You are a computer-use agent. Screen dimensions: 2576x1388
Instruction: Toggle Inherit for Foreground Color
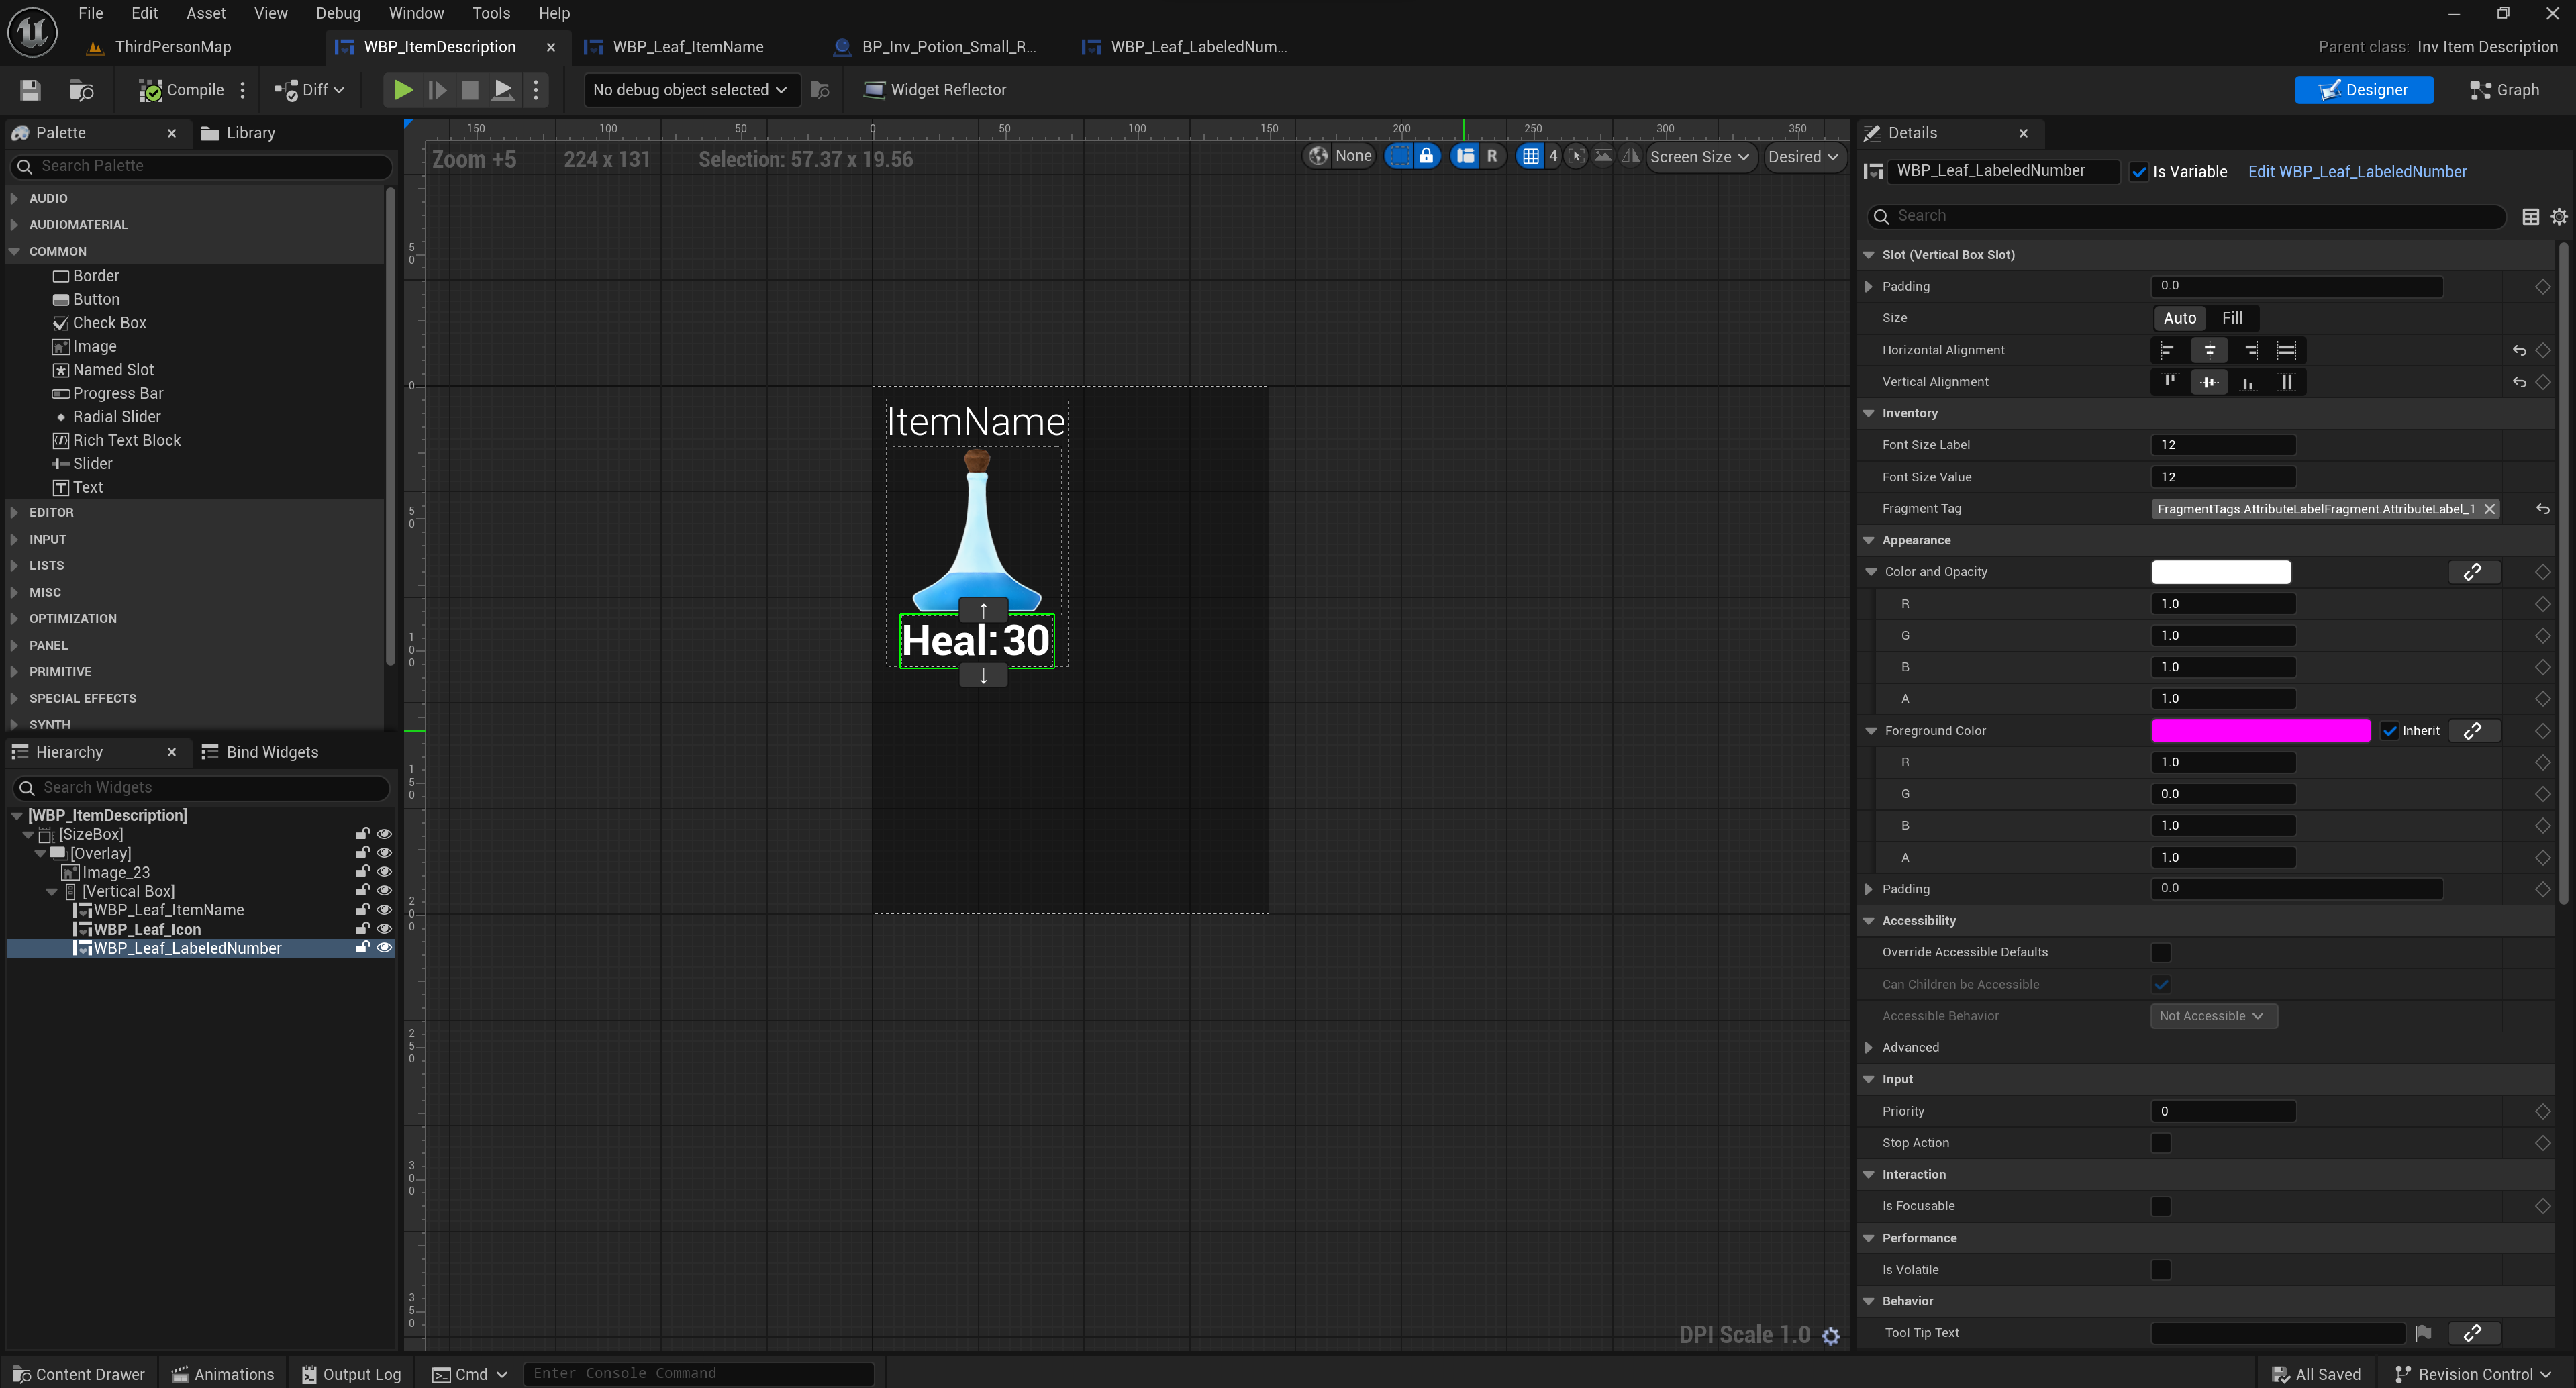coord(2390,731)
